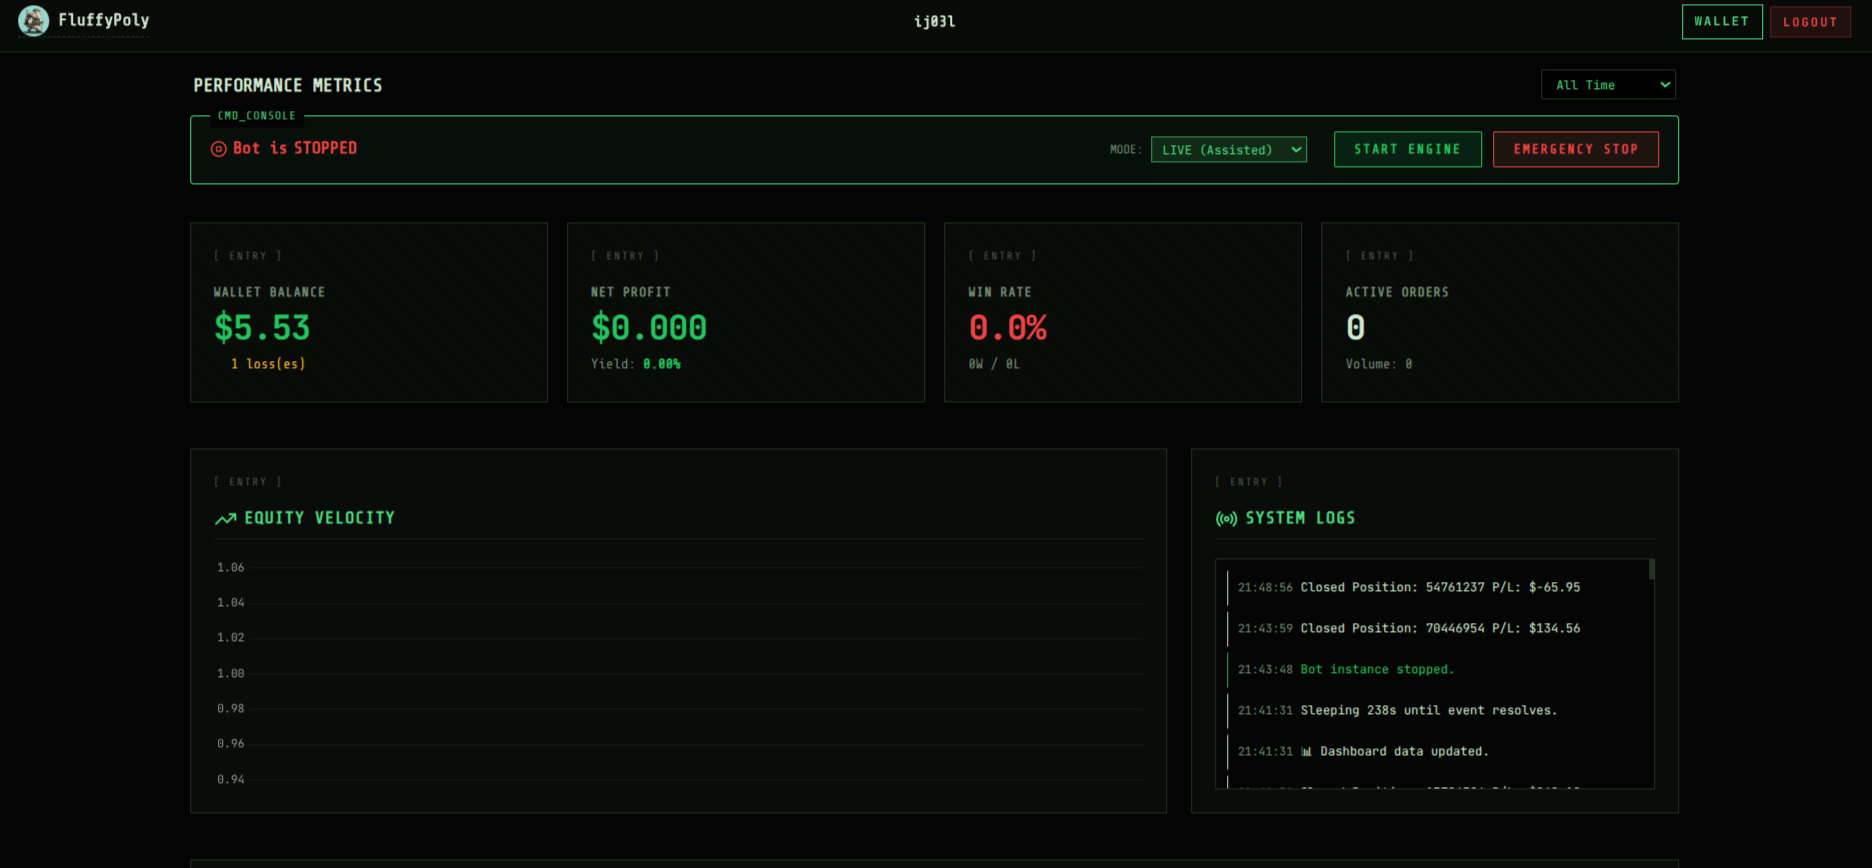Click the stopped status icon beside Bot is STOPPED
This screenshot has height=868, width=1872.
click(x=218, y=149)
